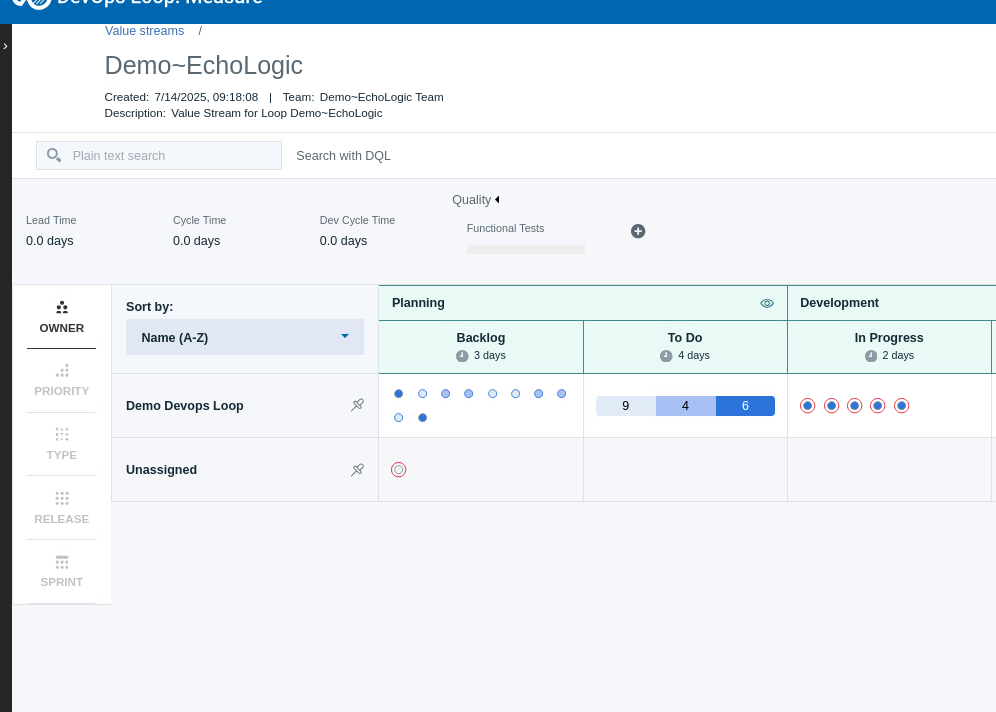Select the Owner swimlane tab
Viewport: 996px width, 712px height.
[x=62, y=318]
